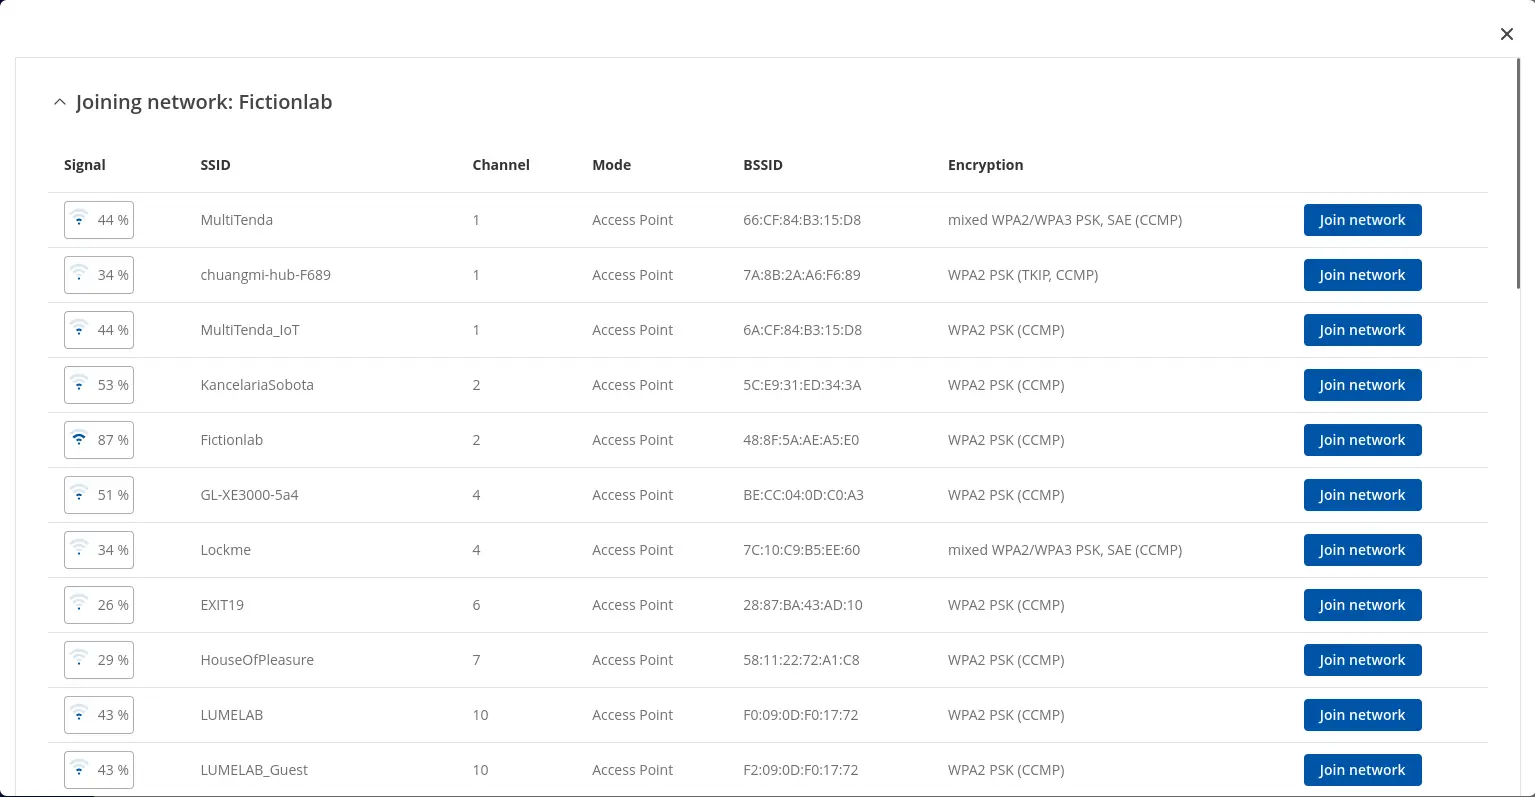
Task: Click the Wi-Fi signal icon for MultiTenda
Action: pos(80,220)
